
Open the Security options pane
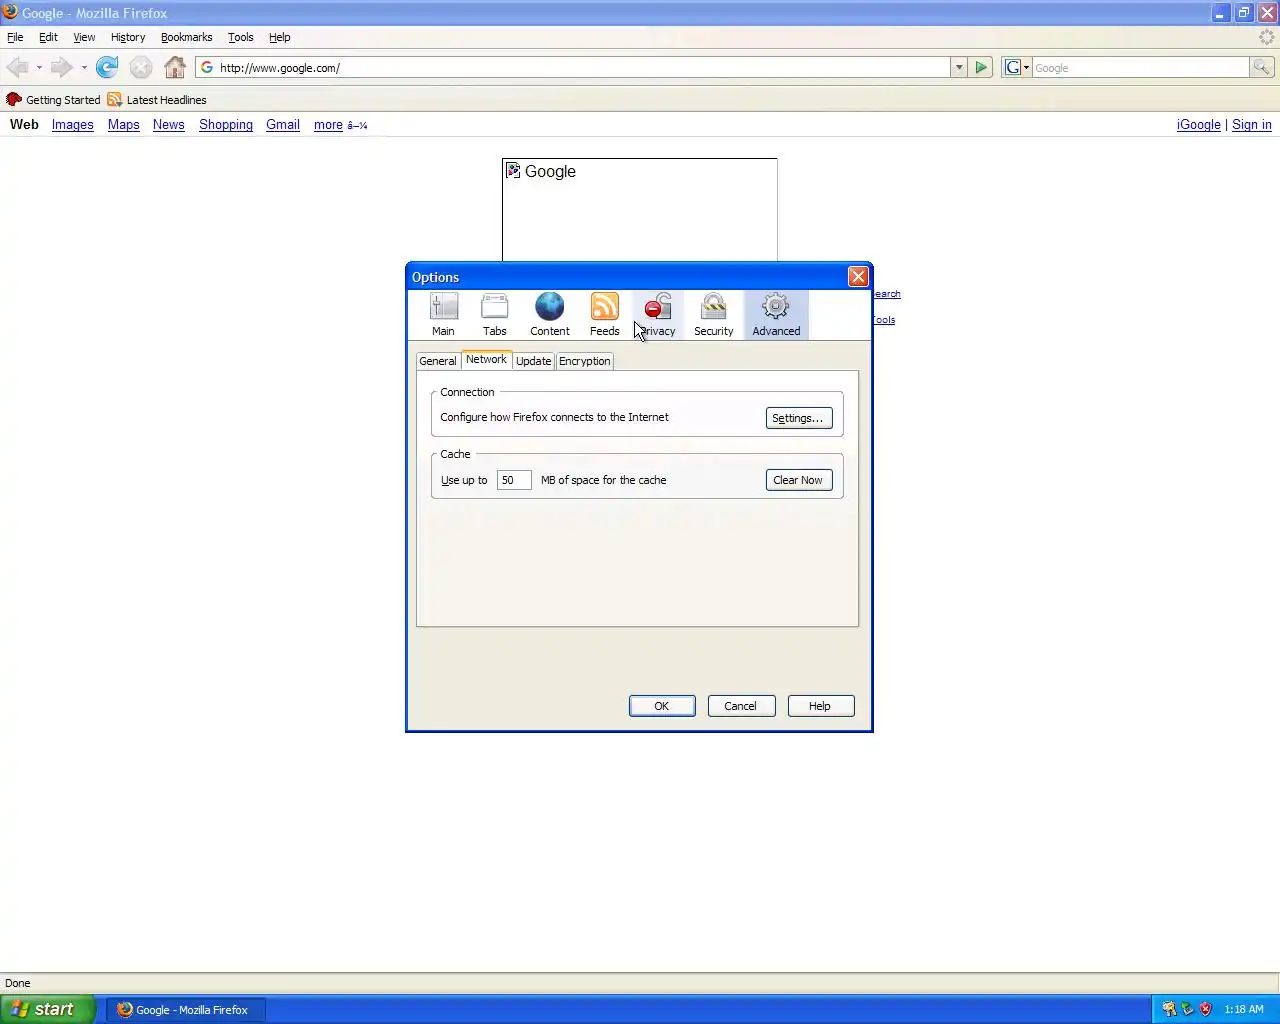[714, 315]
